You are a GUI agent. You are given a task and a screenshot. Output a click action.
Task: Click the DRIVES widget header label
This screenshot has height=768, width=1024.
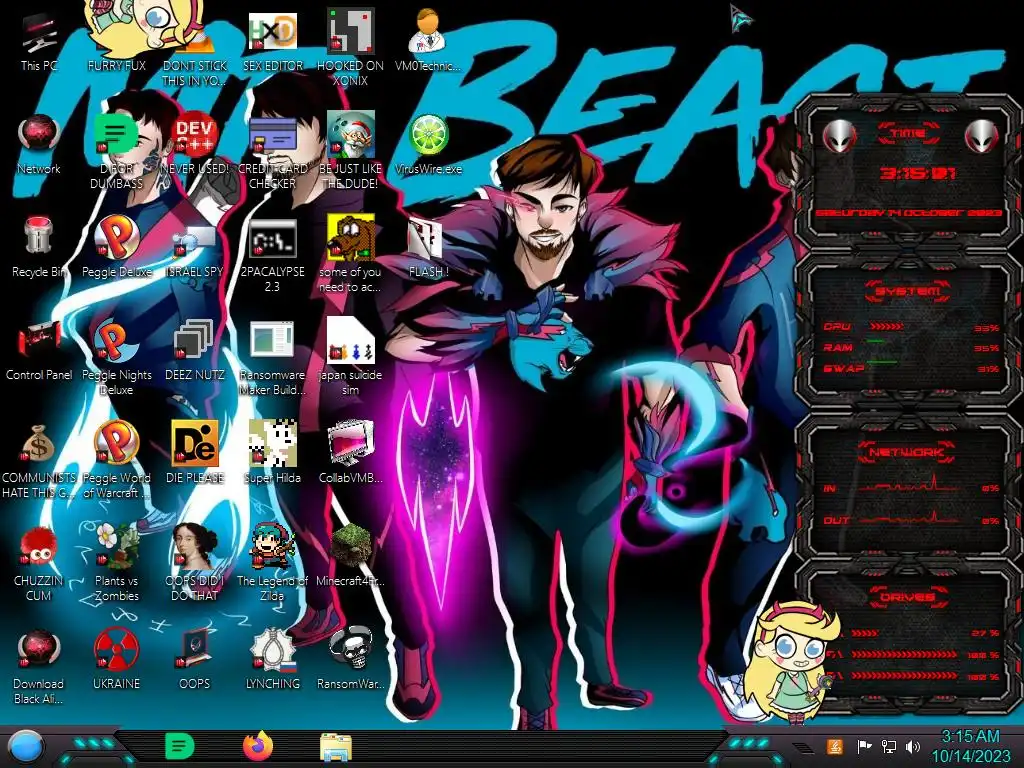click(907, 597)
